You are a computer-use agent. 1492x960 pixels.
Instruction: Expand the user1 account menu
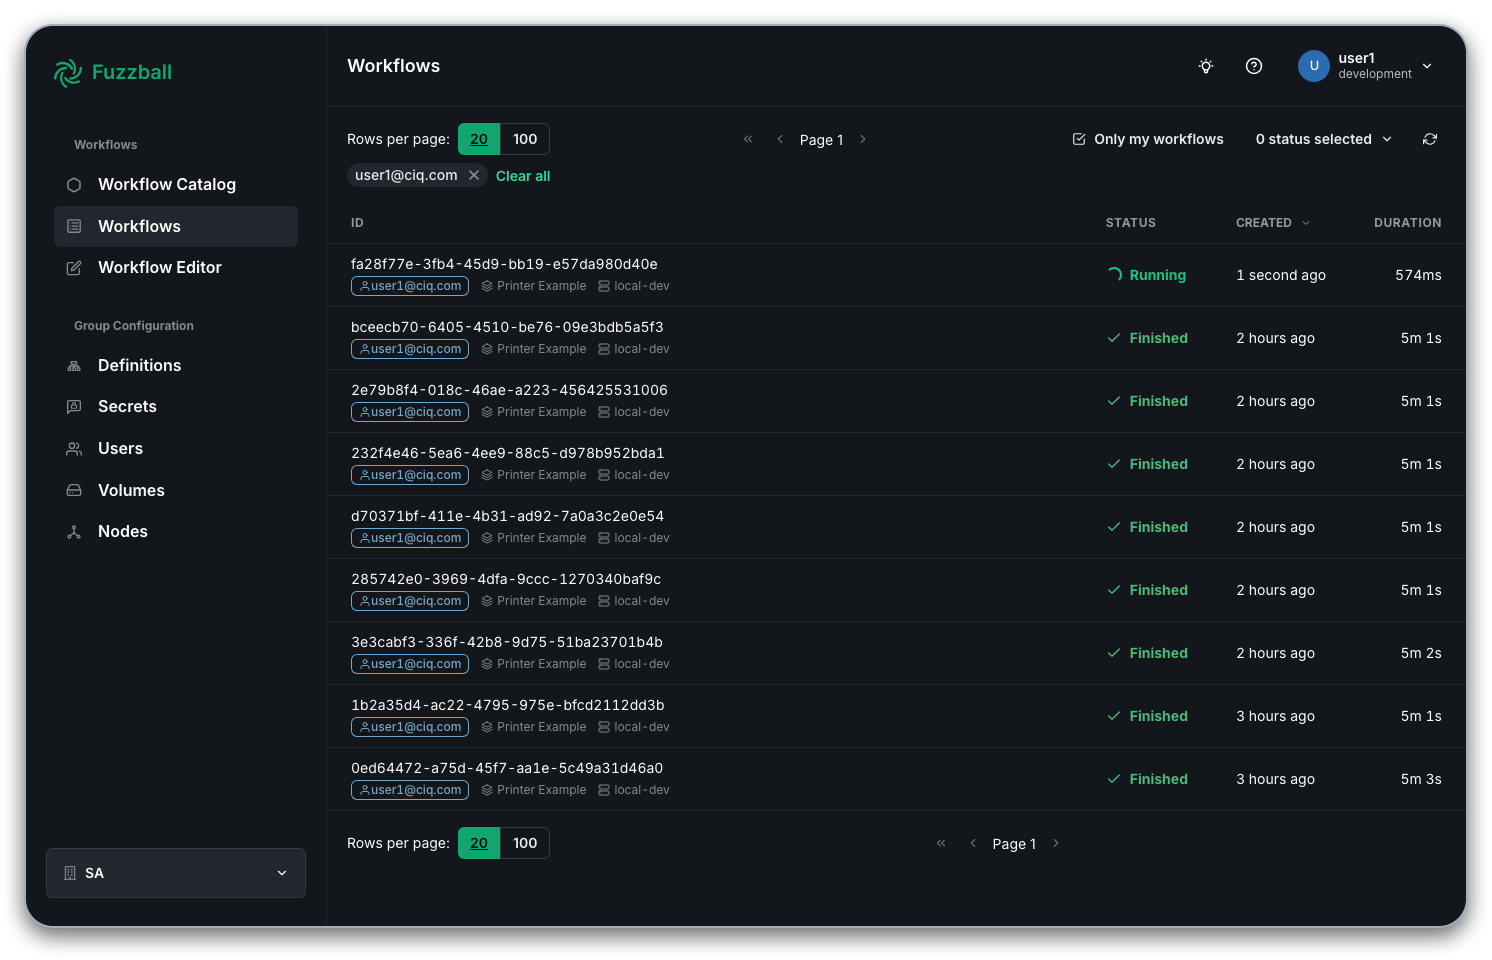(x=1427, y=66)
